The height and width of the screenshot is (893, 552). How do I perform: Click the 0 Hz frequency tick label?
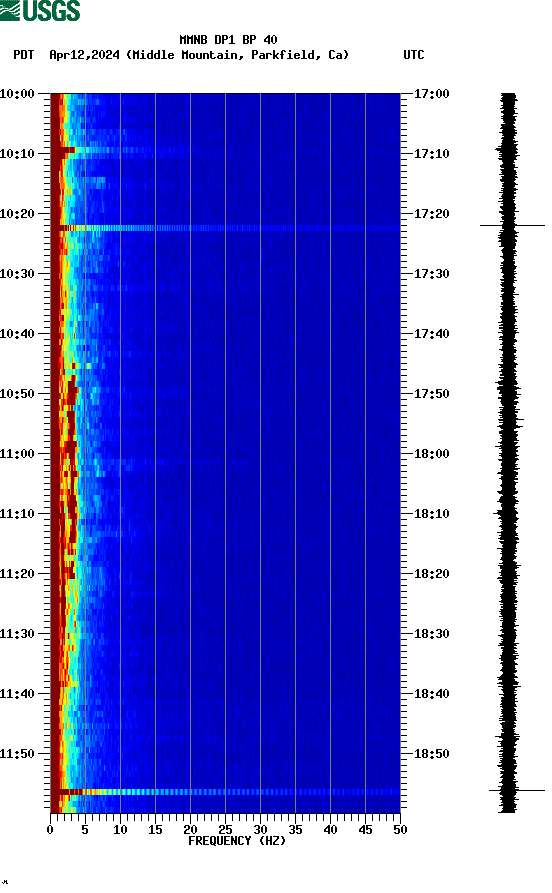pos(50,830)
